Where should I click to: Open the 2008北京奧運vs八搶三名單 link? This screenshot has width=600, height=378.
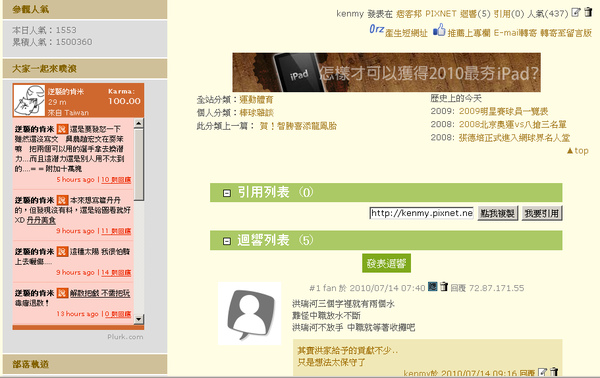click(512, 124)
